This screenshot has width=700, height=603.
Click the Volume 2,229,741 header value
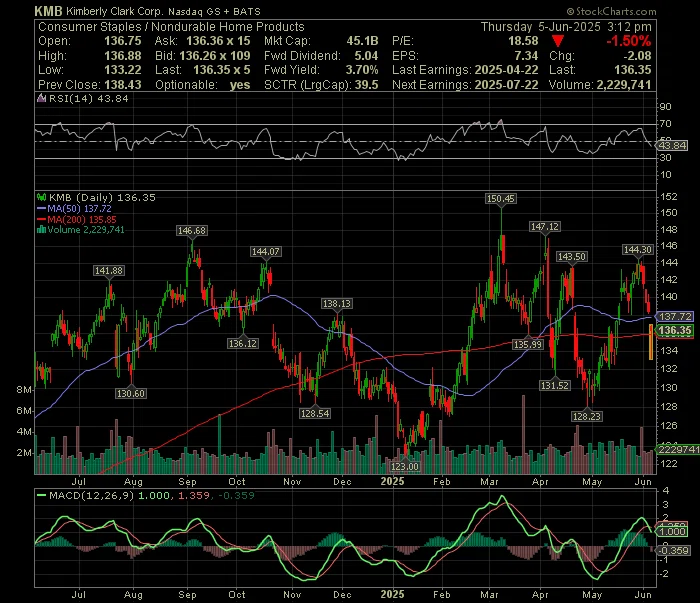click(x=625, y=85)
